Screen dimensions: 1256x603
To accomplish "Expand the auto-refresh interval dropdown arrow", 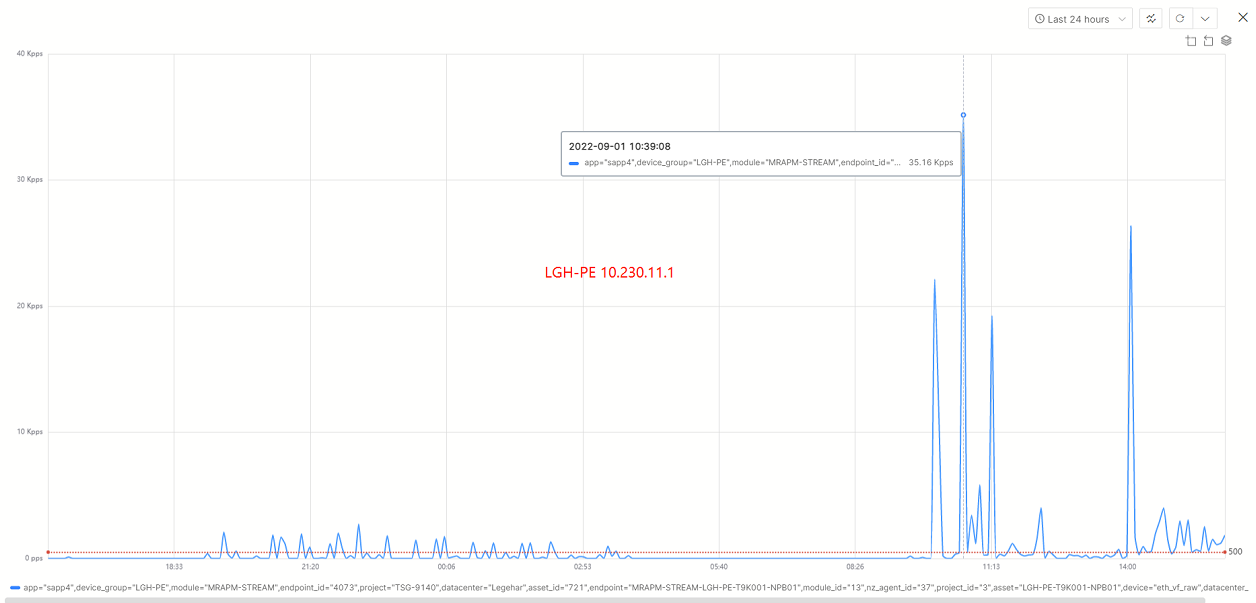I will click(x=1205, y=19).
